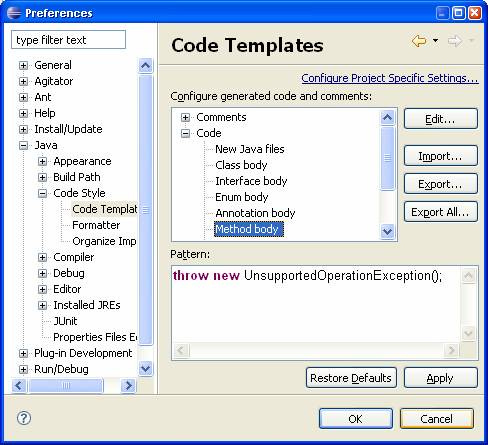Select the General preferences label
The height and width of the screenshot is (445, 488).
tap(53, 65)
